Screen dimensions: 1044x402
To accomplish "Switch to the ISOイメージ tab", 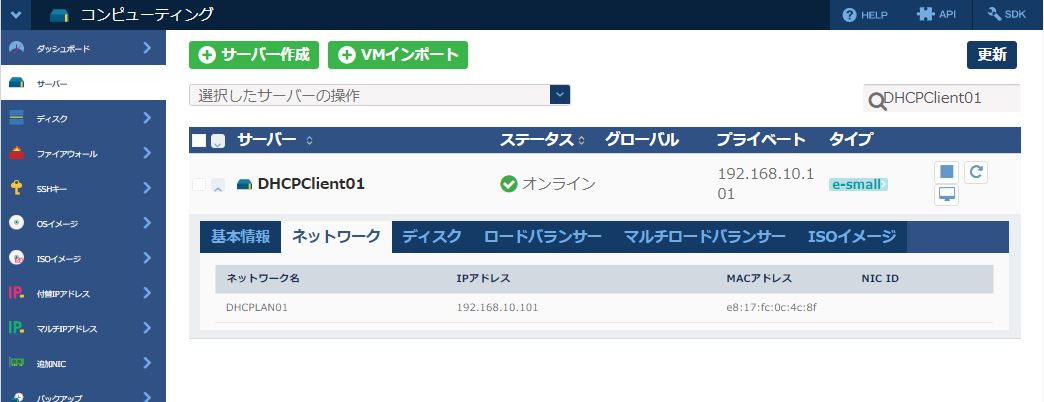I will (852, 237).
